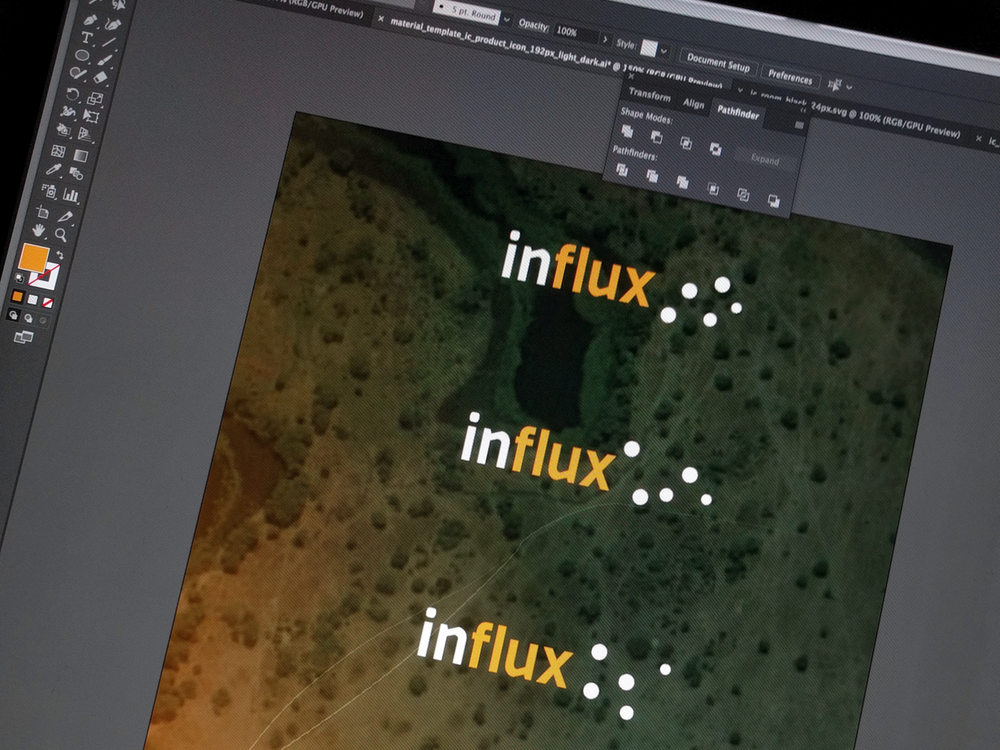This screenshot has width=1000, height=750.
Task: Select the Slice tool
Action: tap(66, 217)
